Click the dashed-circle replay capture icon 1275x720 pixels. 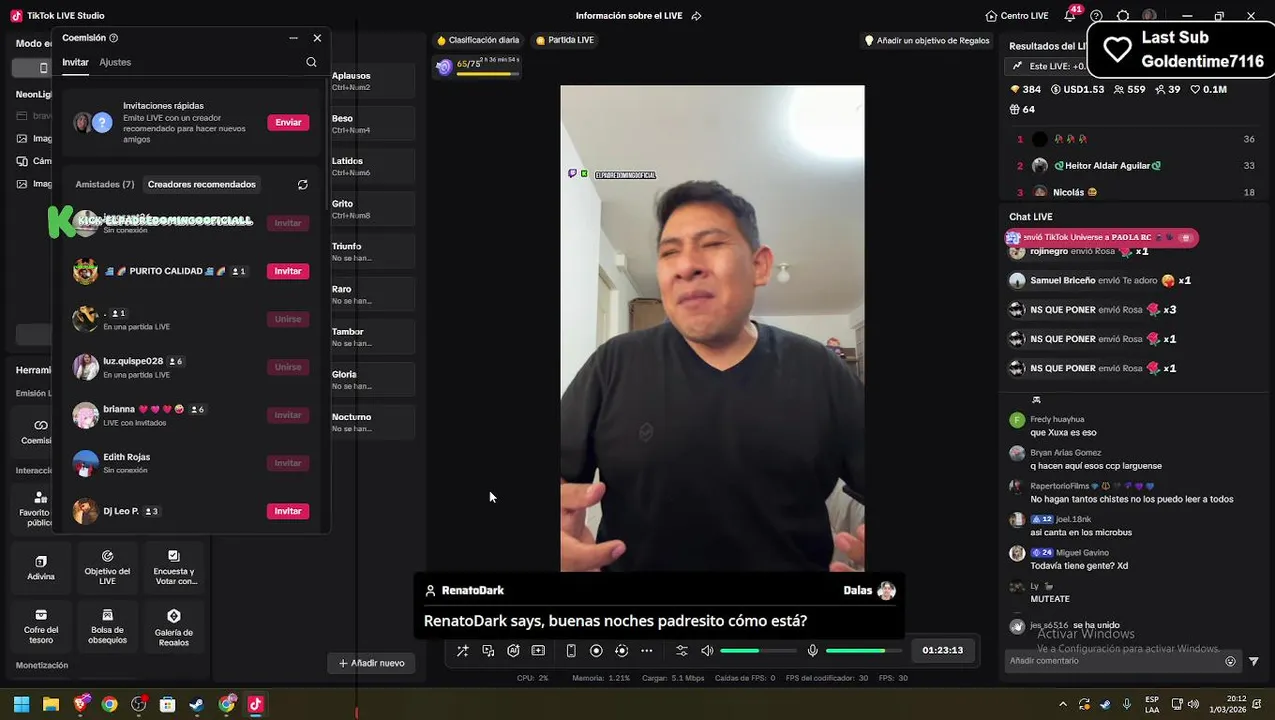coord(621,651)
